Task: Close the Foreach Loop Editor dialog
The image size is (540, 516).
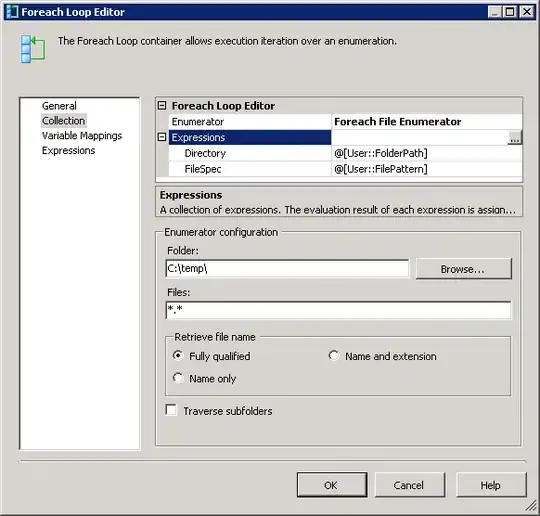Action: point(526,12)
